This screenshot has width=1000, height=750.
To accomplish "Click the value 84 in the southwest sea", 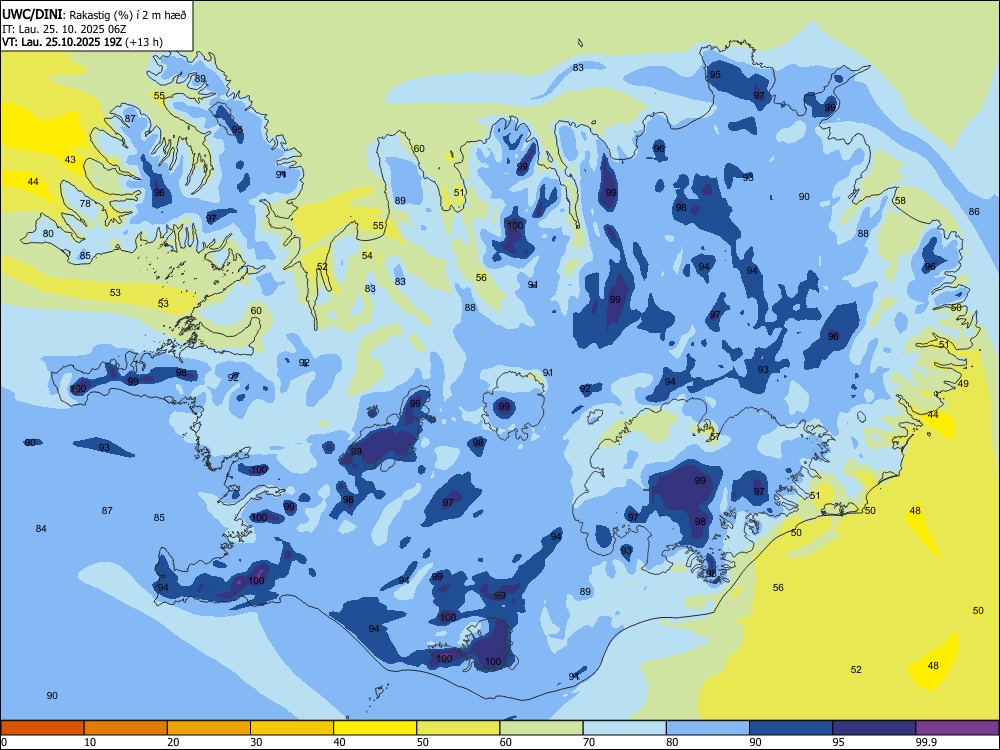I will [41, 529].
